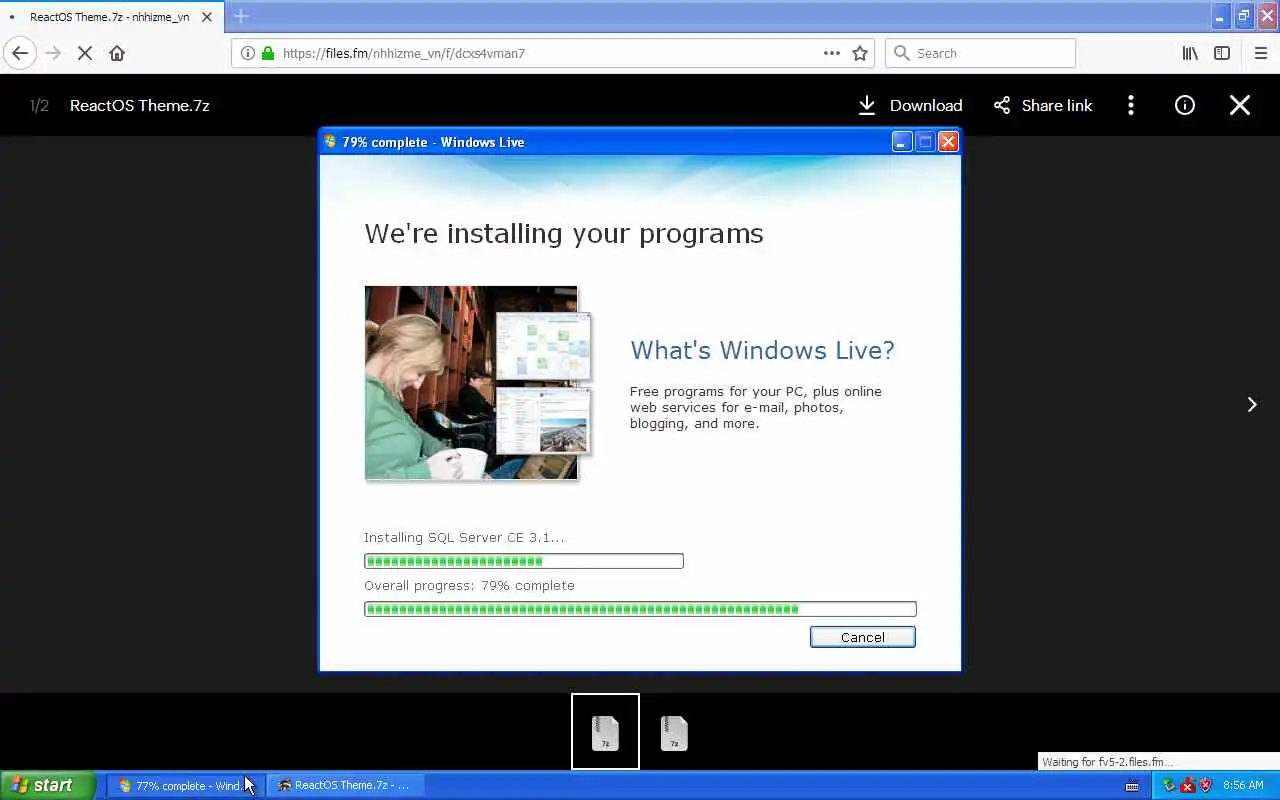
Task: Select the ReactOS Theme.7z browser tab
Action: click(x=112, y=17)
